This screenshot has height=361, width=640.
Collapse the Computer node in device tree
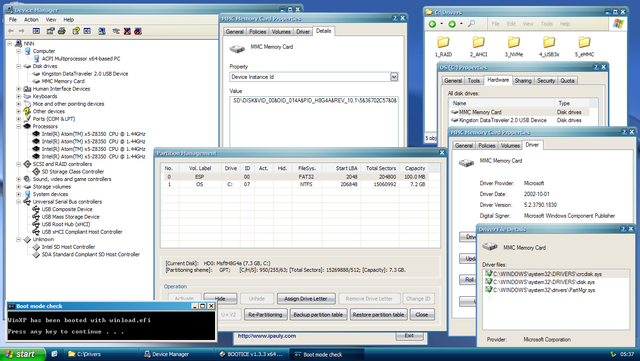click(18, 51)
